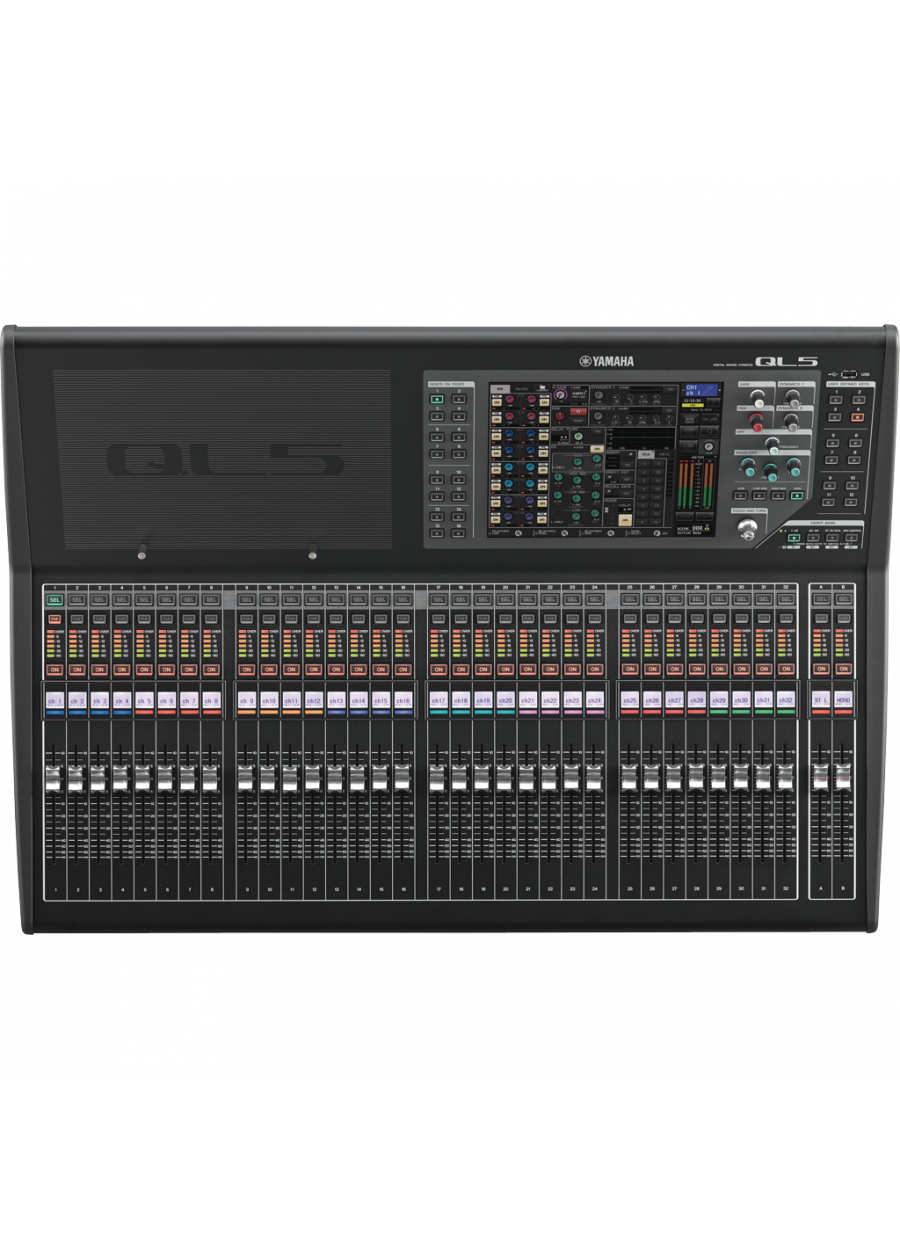Trigger the lit red User Defined Key 4
900x1260 pixels.
(858, 416)
